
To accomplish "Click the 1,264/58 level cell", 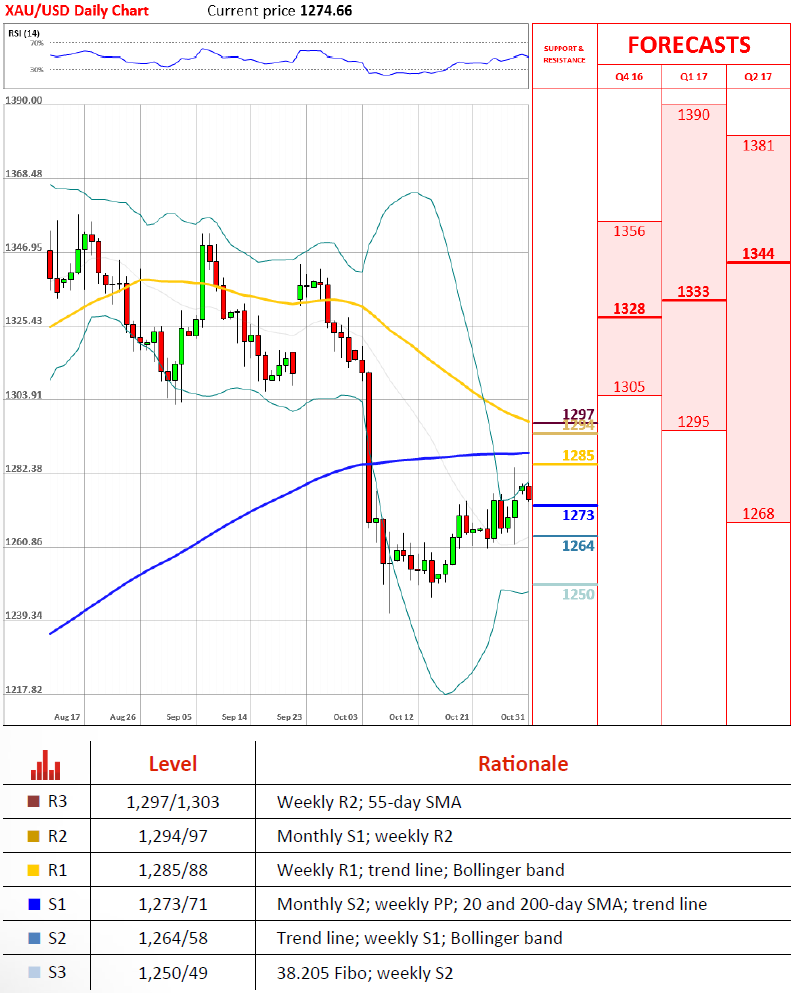I will 173,939.
